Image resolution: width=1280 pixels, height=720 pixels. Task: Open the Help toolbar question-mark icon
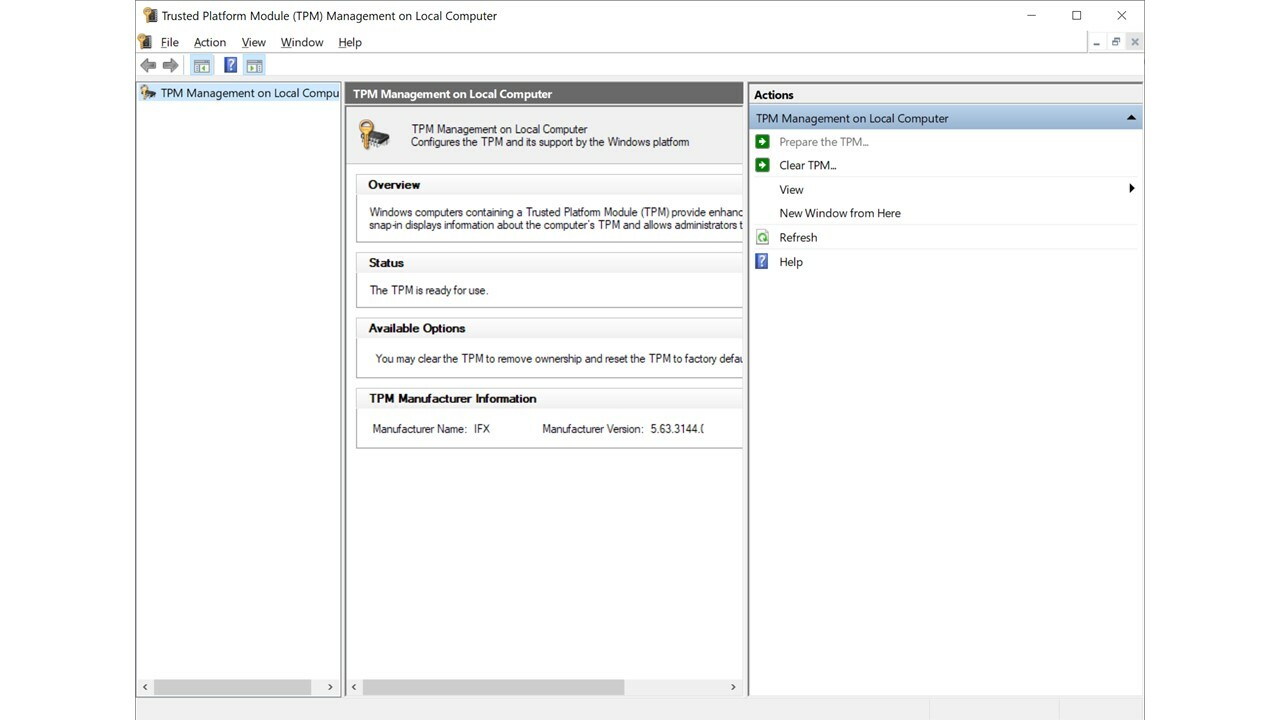point(231,66)
